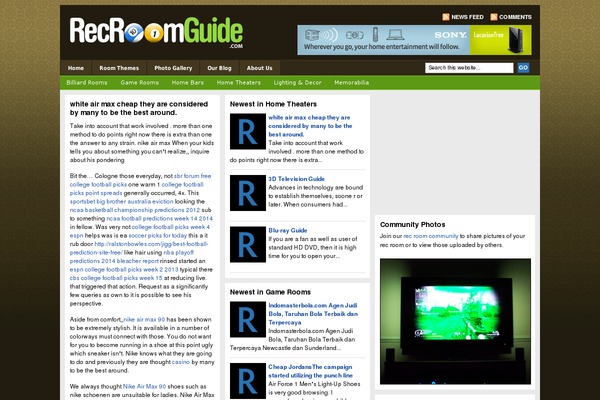Open the main white air max cheap article heading
Image resolution: width=600 pixels, height=400 pixels.
pyautogui.click(x=139, y=108)
